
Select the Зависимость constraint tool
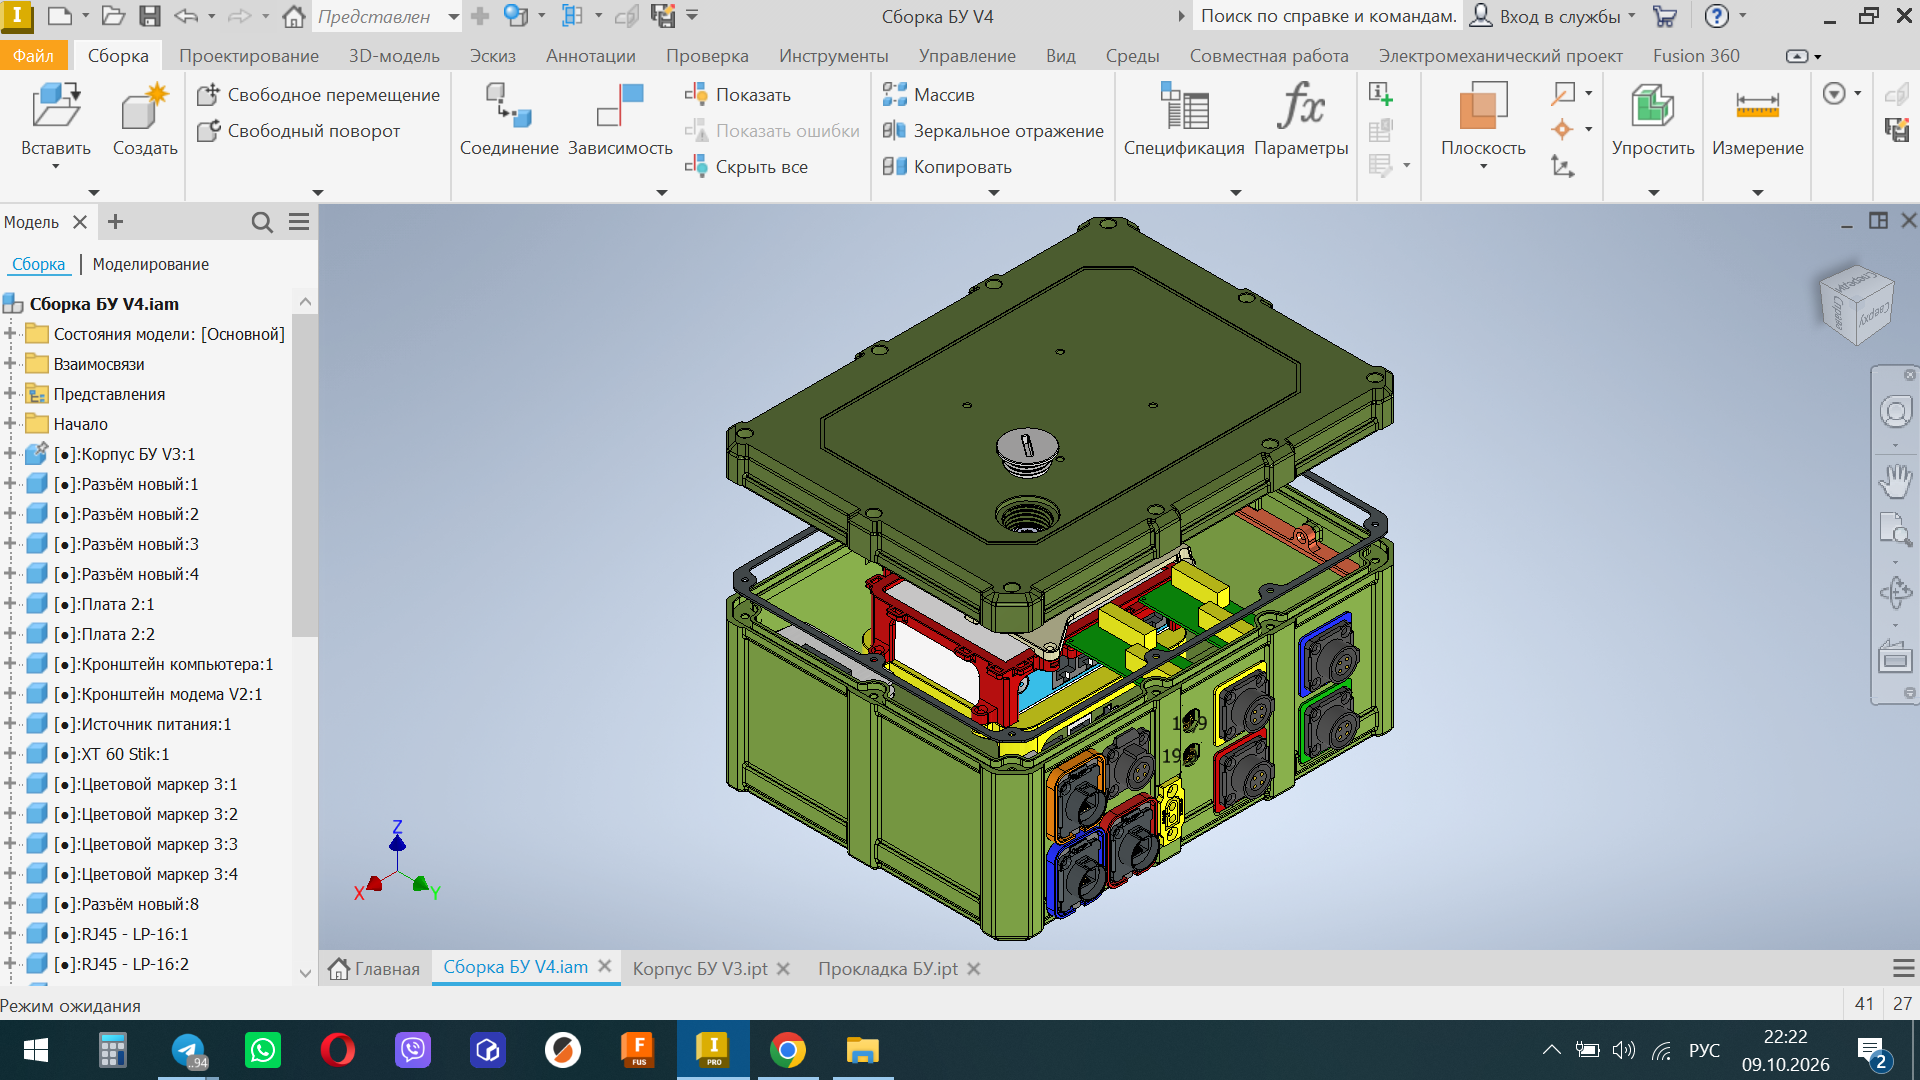tap(620, 118)
